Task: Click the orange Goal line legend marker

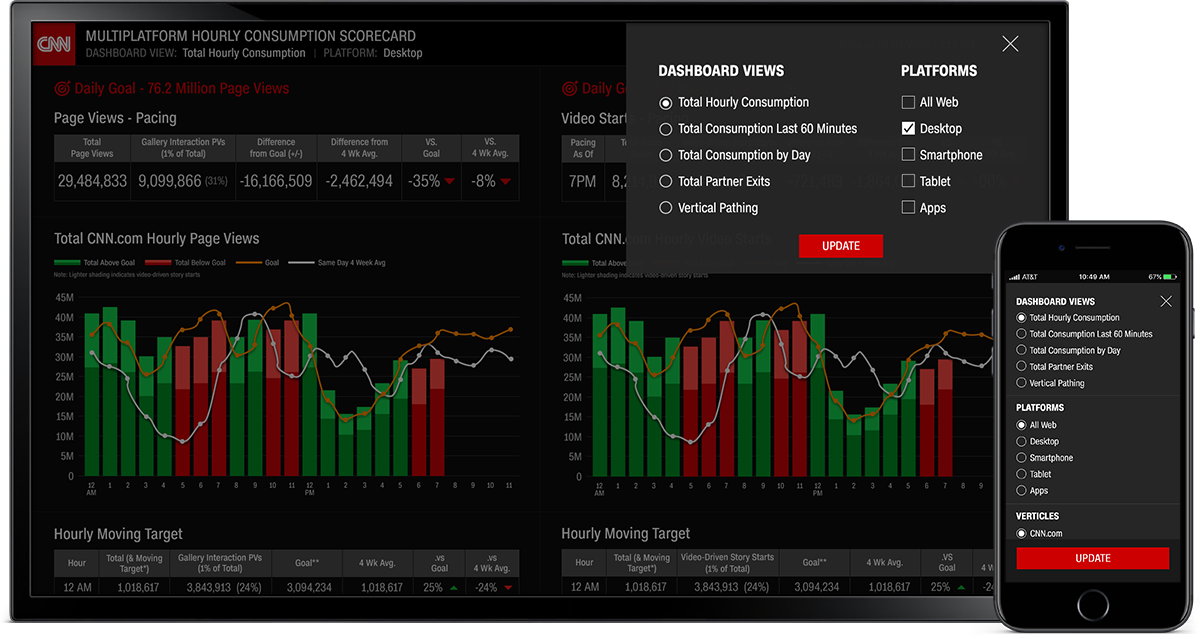Action: [250, 263]
